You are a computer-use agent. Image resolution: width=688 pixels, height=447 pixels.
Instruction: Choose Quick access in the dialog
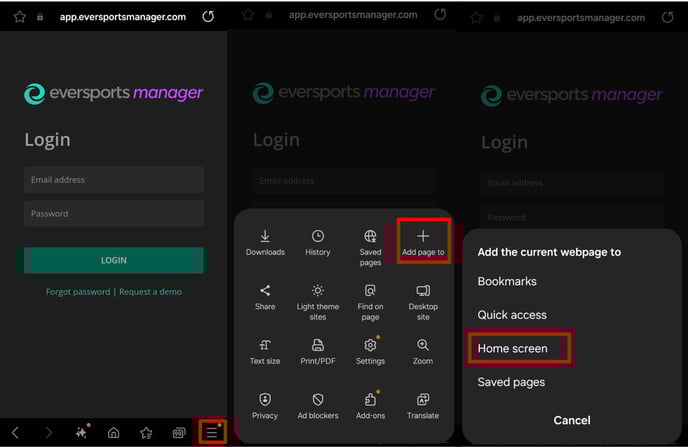[512, 315]
